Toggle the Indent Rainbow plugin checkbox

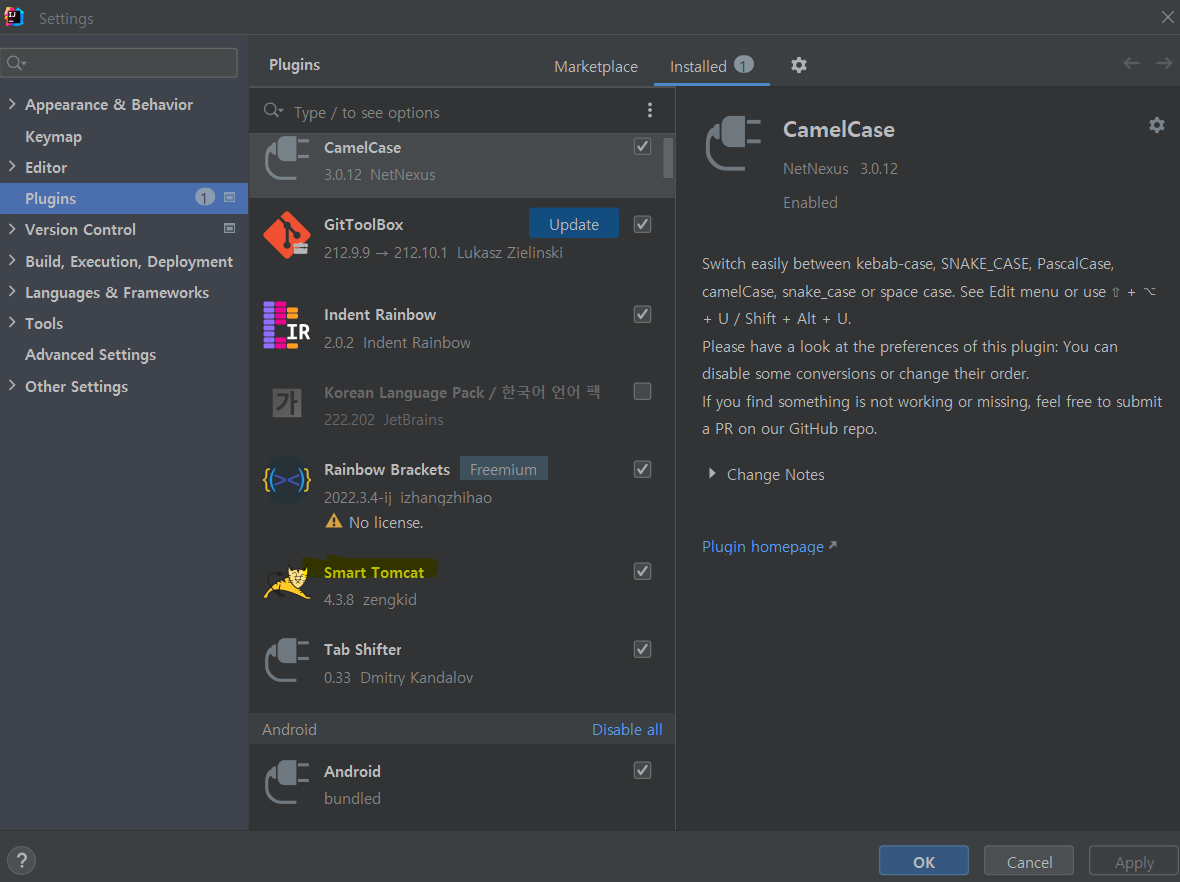coord(642,314)
